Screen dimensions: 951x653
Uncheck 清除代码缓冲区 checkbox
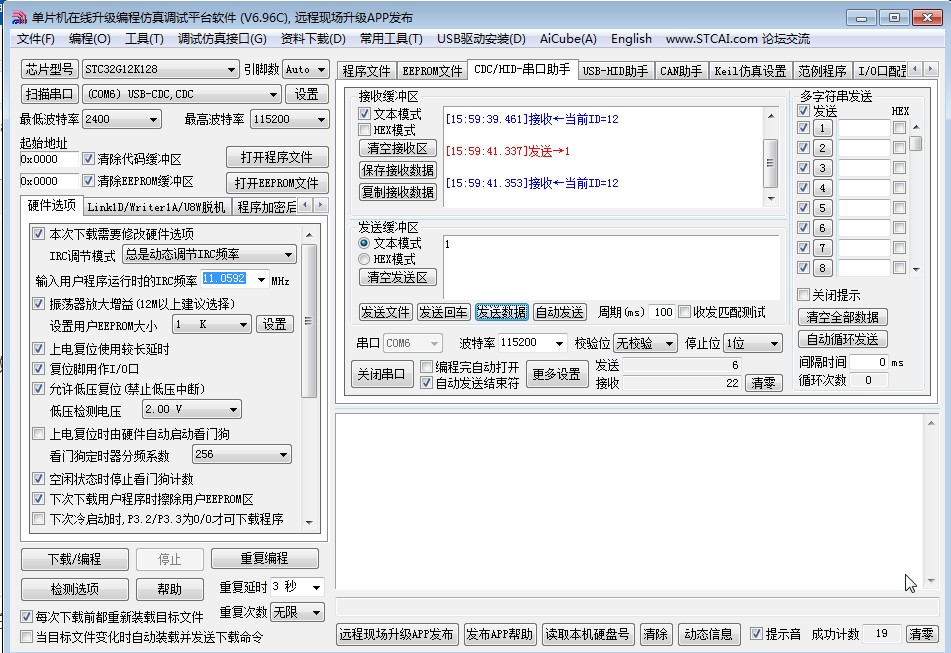89,158
